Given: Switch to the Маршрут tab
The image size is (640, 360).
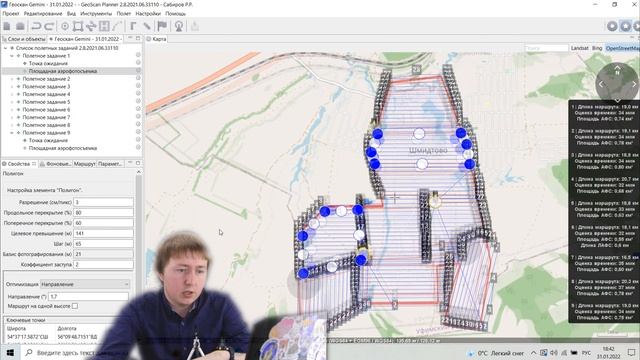Looking at the screenshot, I should [x=84, y=164].
